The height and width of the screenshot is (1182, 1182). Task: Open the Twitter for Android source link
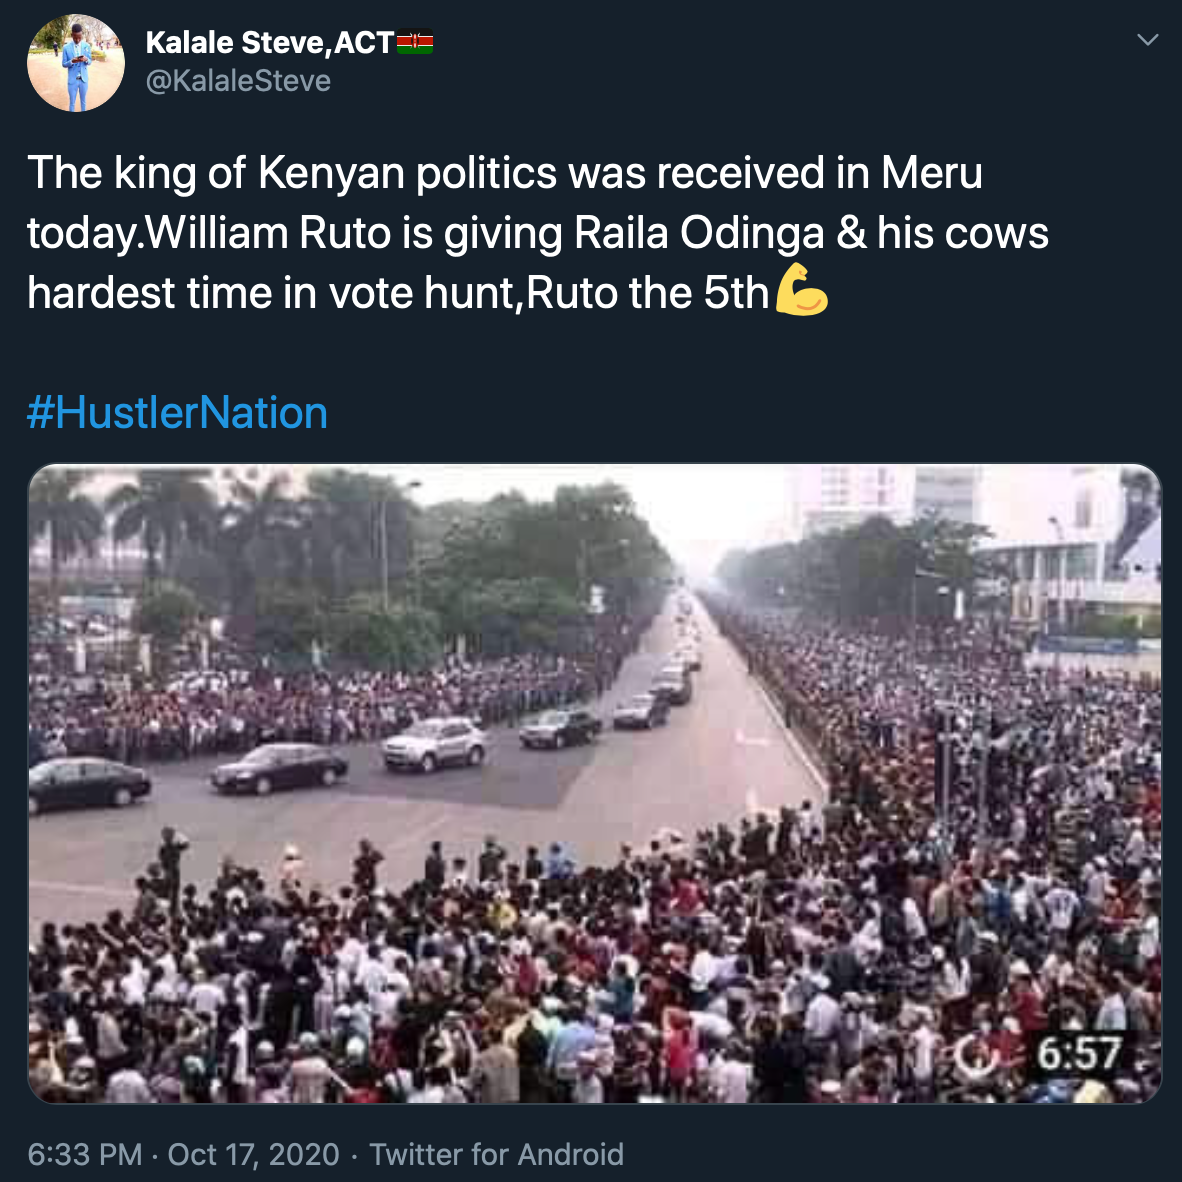pyautogui.click(x=497, y=1155)
